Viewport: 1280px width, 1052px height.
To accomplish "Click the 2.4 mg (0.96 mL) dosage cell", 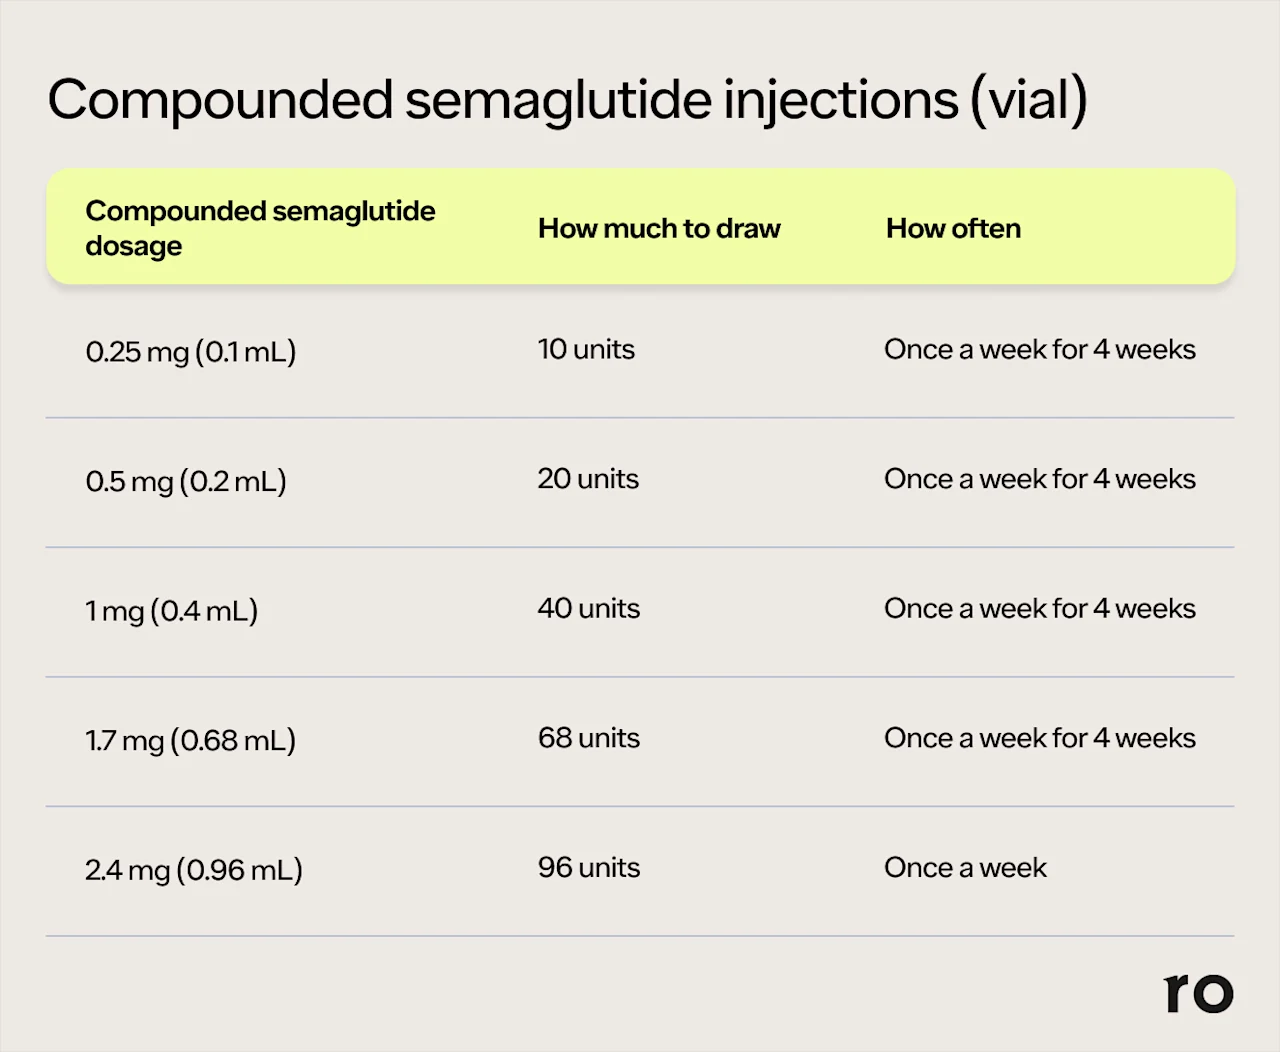I will 193,870.
